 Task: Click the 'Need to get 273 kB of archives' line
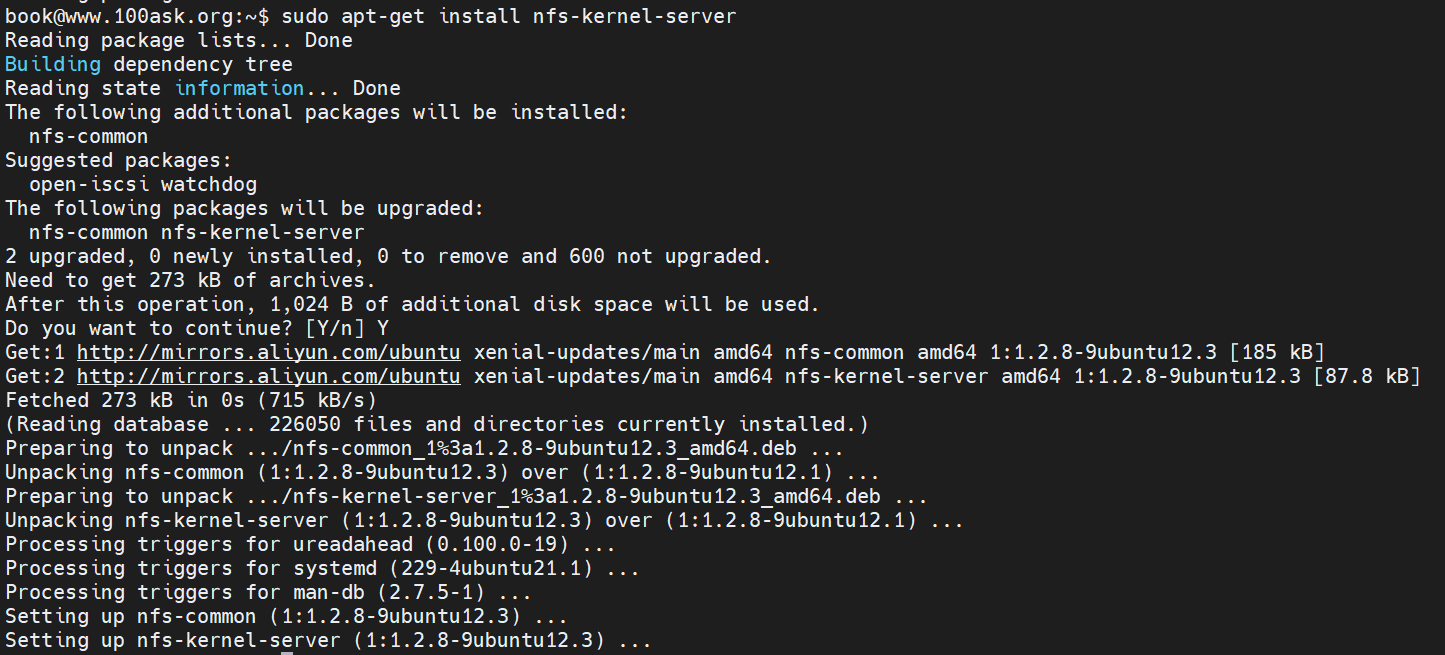coord(191,280)
